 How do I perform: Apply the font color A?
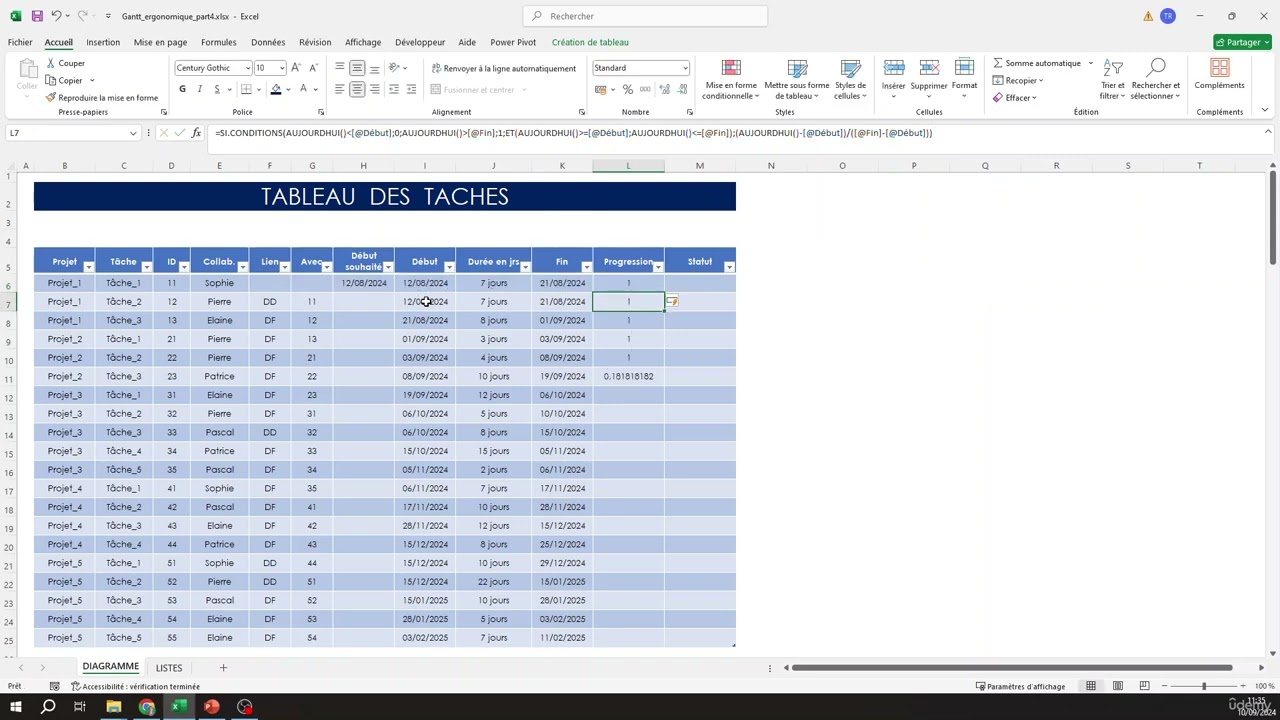[304, 90]
